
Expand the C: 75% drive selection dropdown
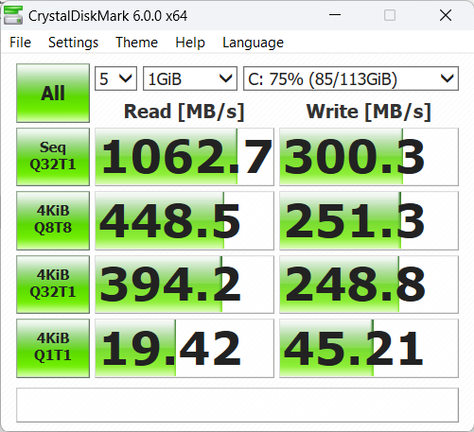tap(351, 79)
